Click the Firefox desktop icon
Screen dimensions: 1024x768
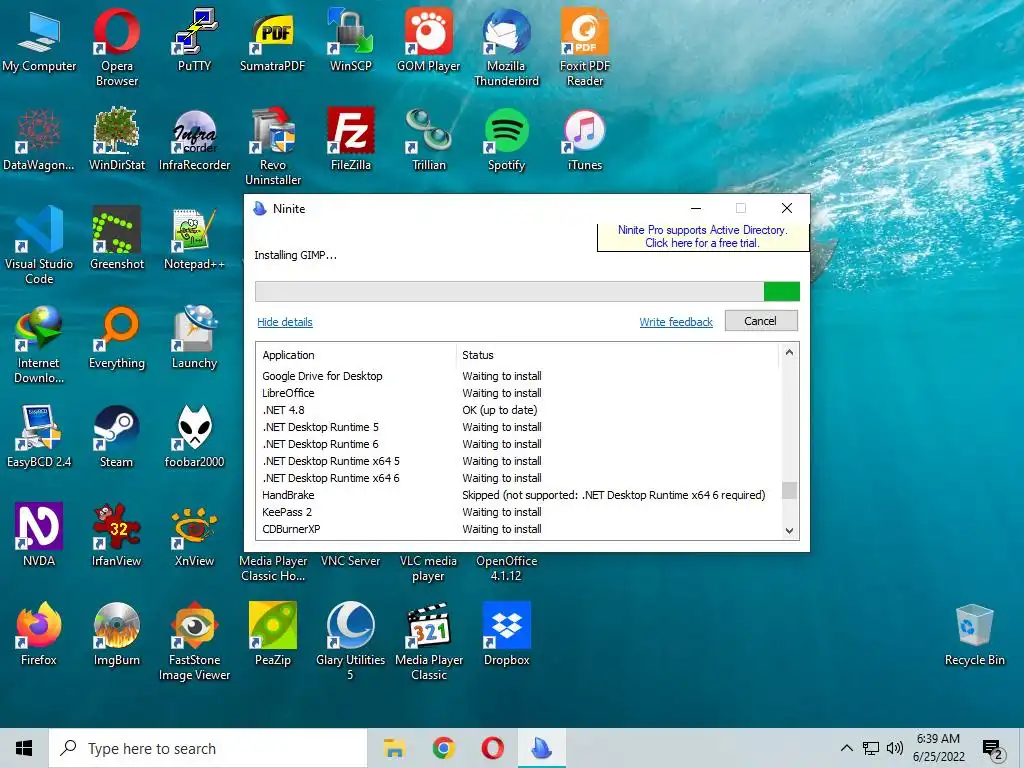39,633
